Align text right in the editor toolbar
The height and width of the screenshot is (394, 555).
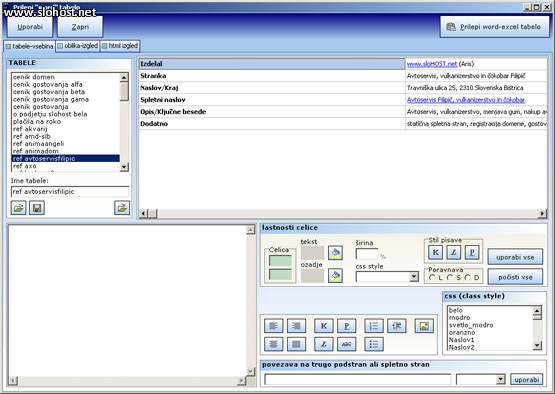point(297,326)
